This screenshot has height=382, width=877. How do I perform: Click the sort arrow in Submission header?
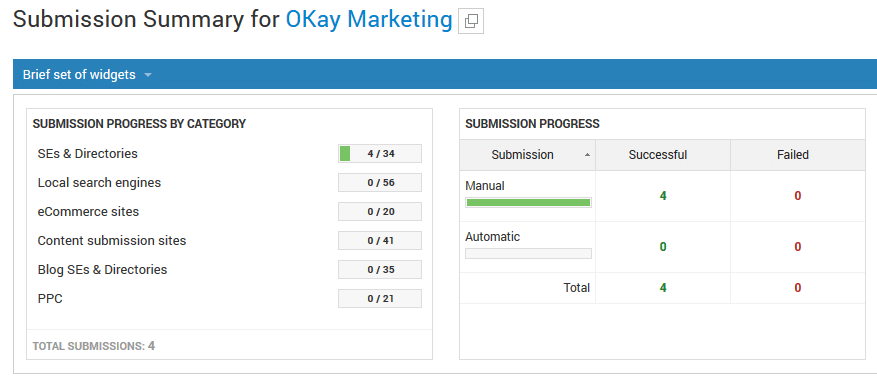pyautogui.click(x=587, y=155)
